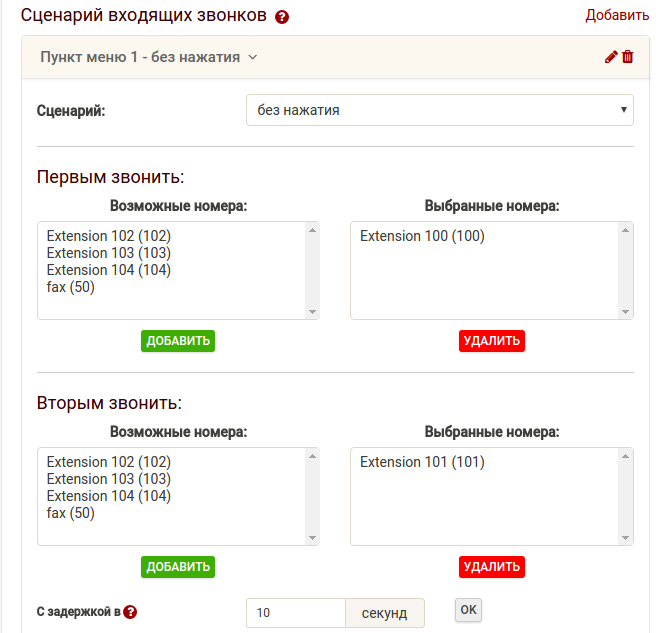This screenshot has height=633, width=656.
Task: Open the scenario dropdown 'без нажатия'
Action: (439, 110)
